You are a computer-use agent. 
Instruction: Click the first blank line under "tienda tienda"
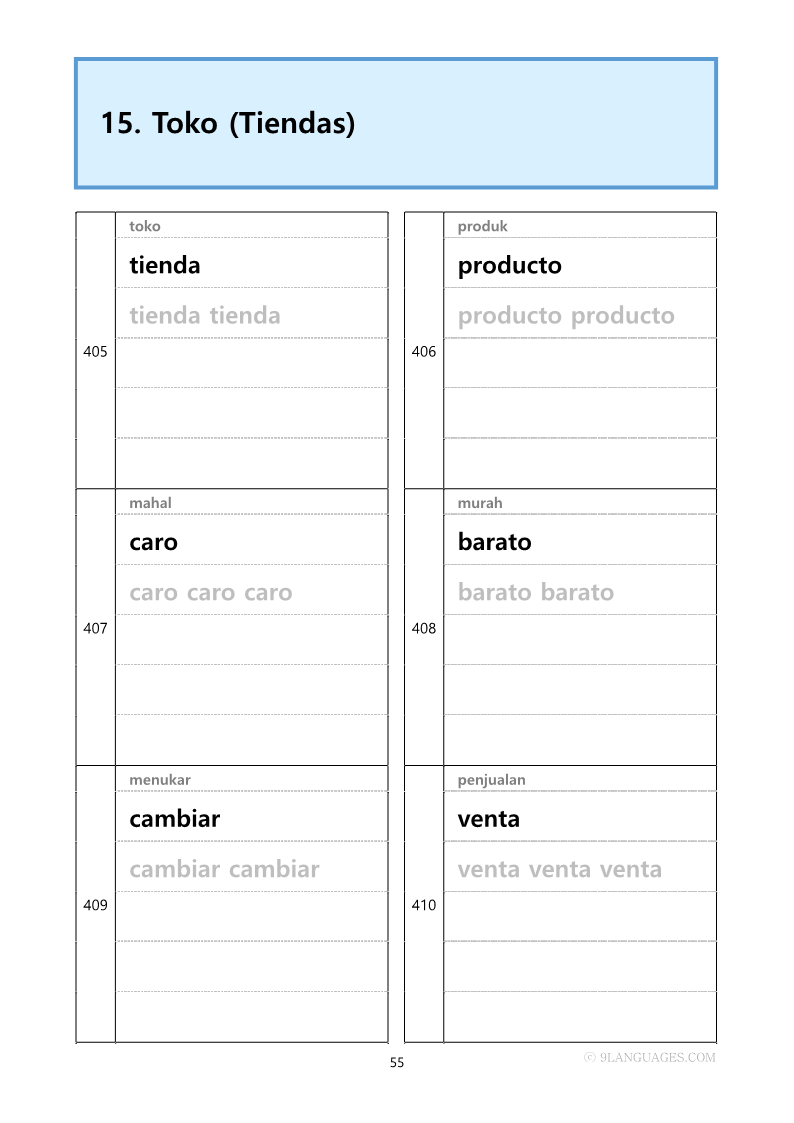click(x=252, y=363)
